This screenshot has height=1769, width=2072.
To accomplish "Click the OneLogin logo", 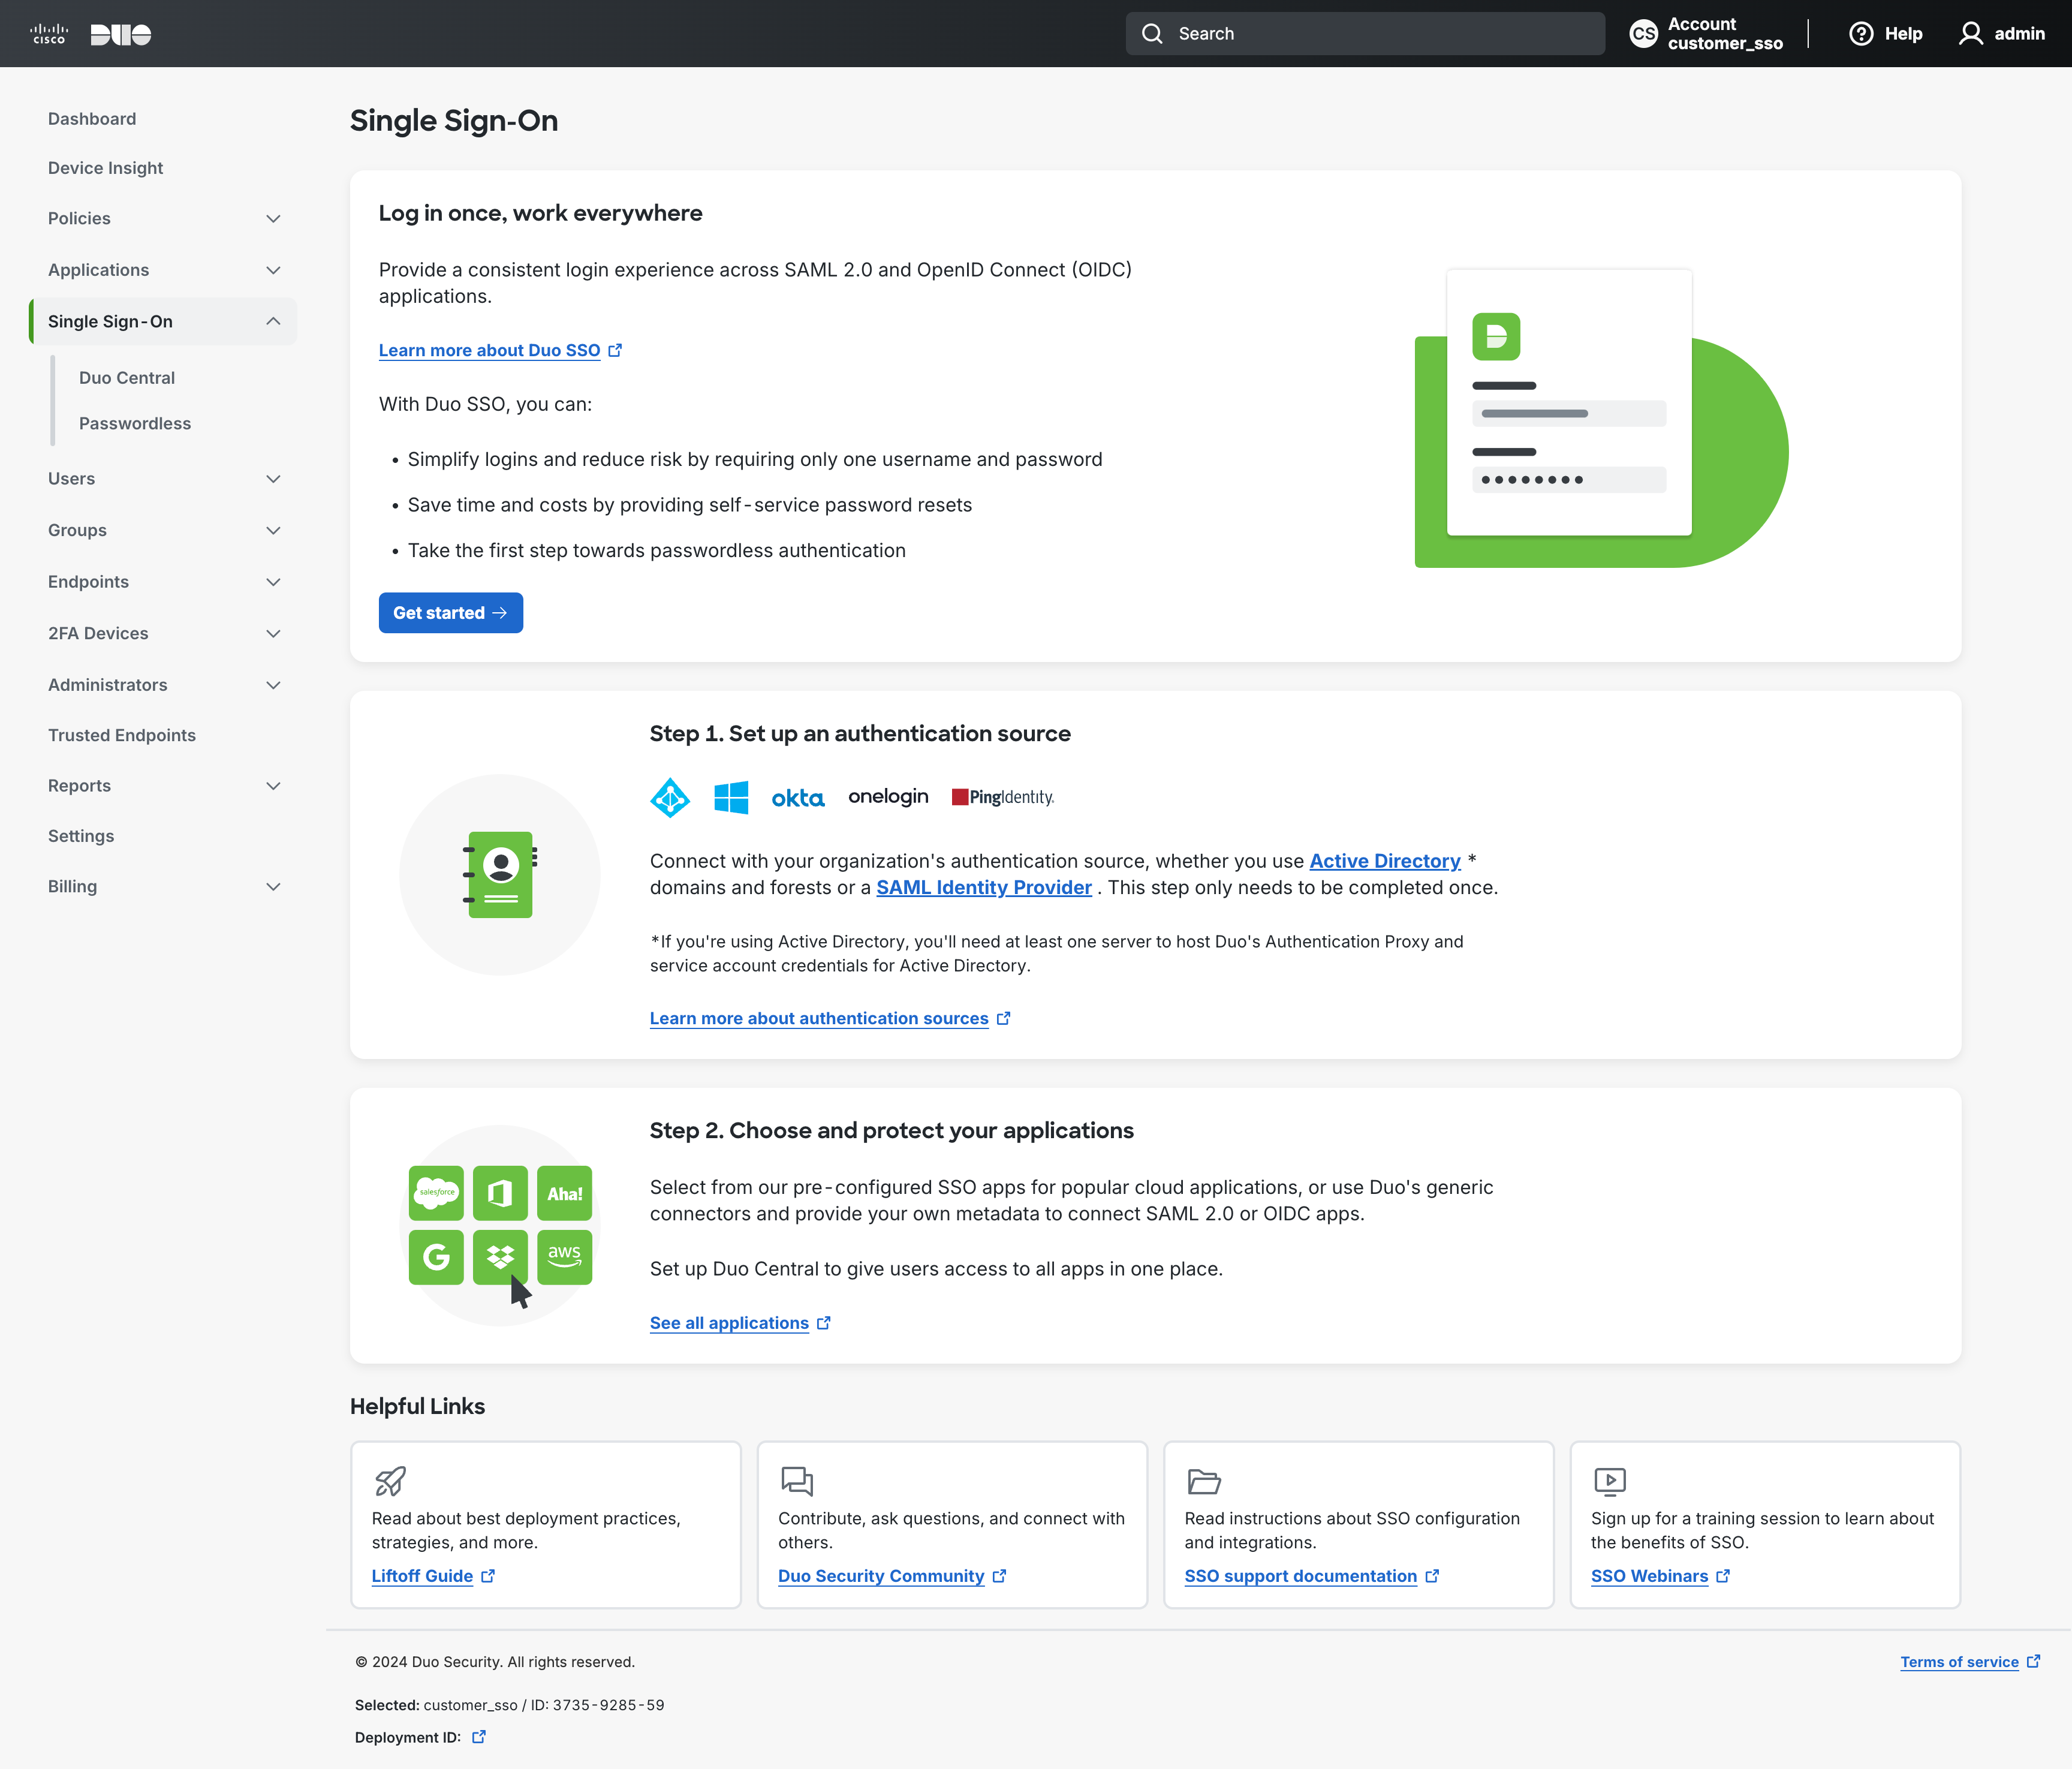I will (x=888, y=796).
